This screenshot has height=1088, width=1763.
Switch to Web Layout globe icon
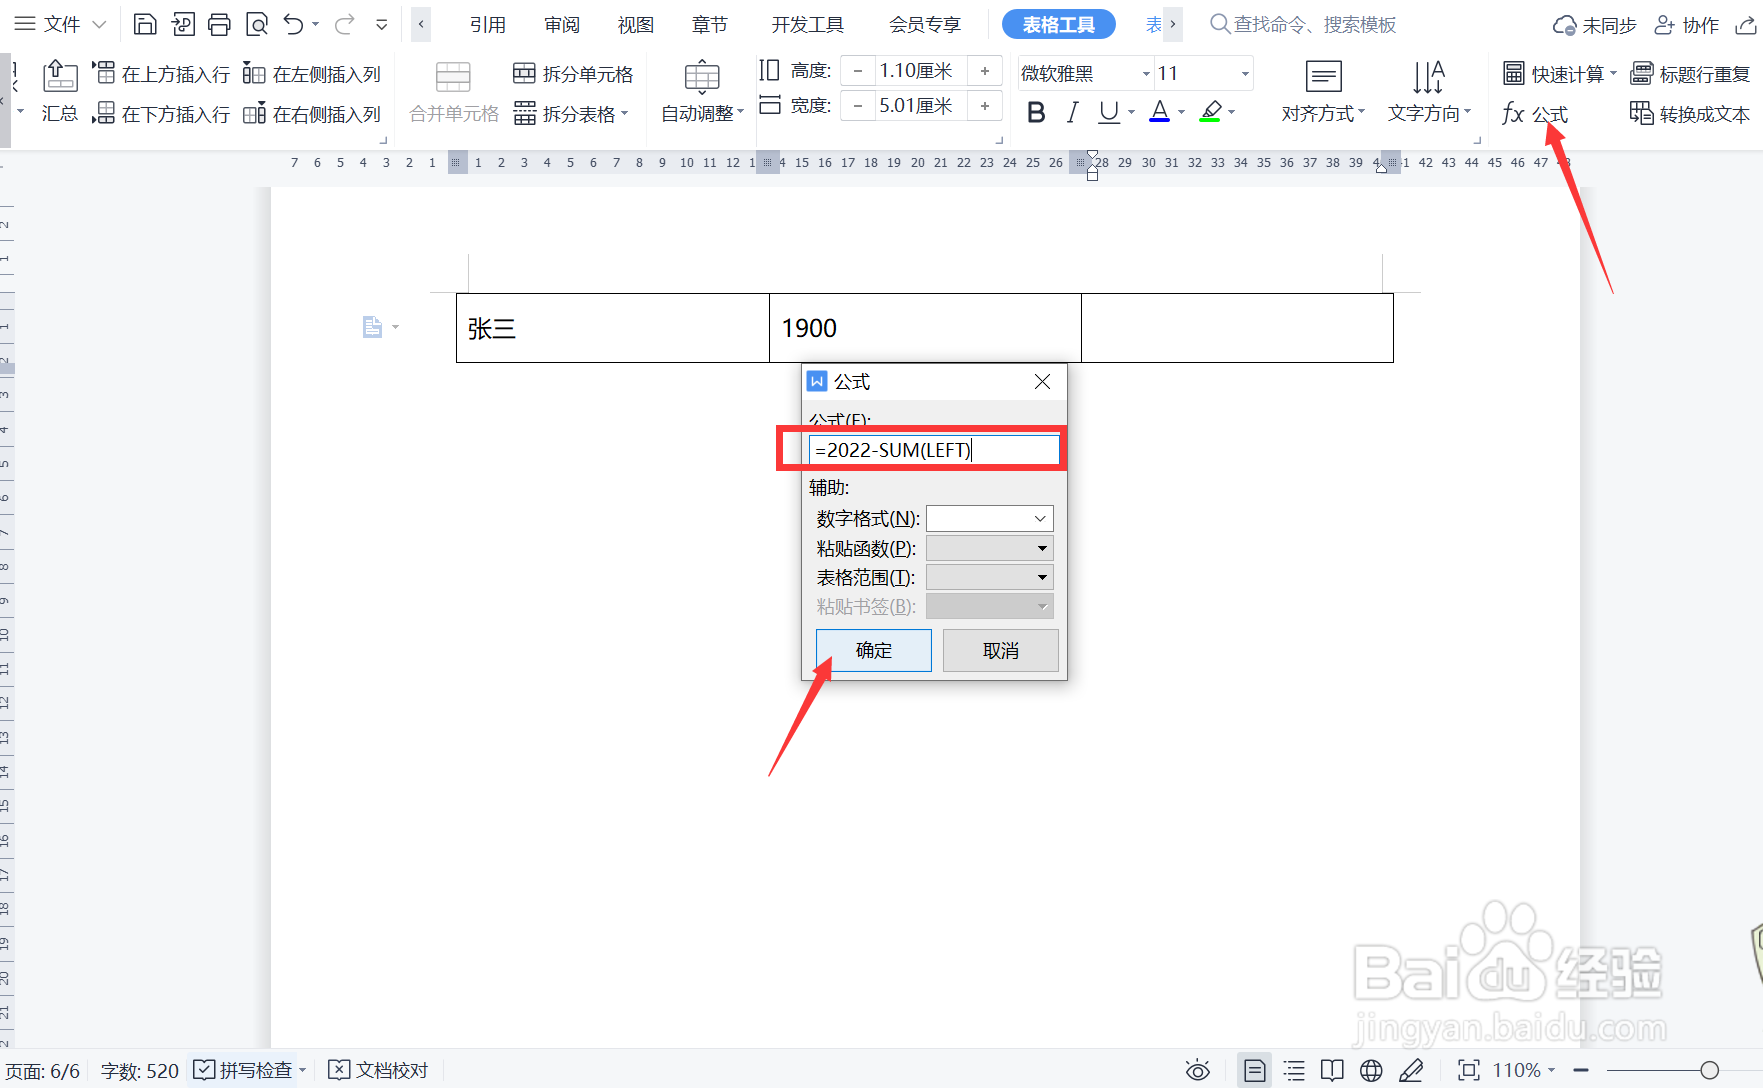coord(1371,1071)
